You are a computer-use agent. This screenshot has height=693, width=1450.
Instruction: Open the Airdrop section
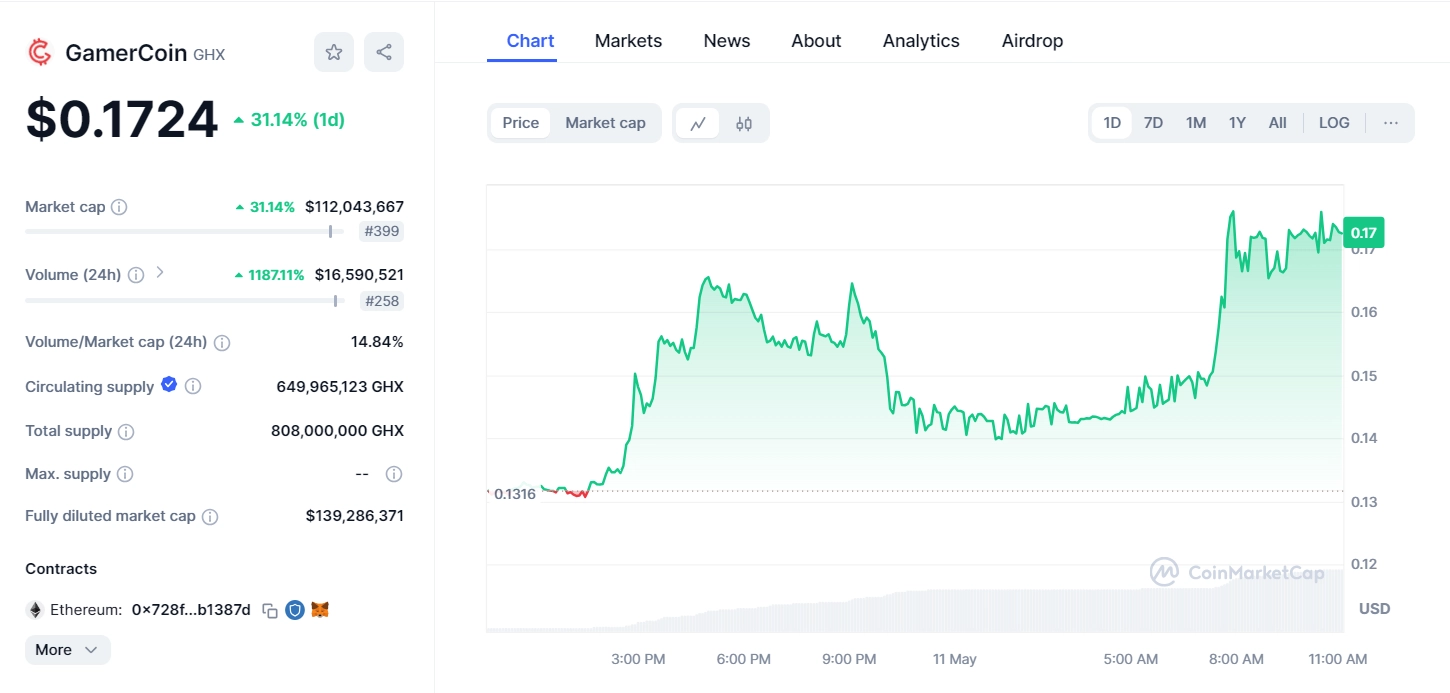(1032, 40)
